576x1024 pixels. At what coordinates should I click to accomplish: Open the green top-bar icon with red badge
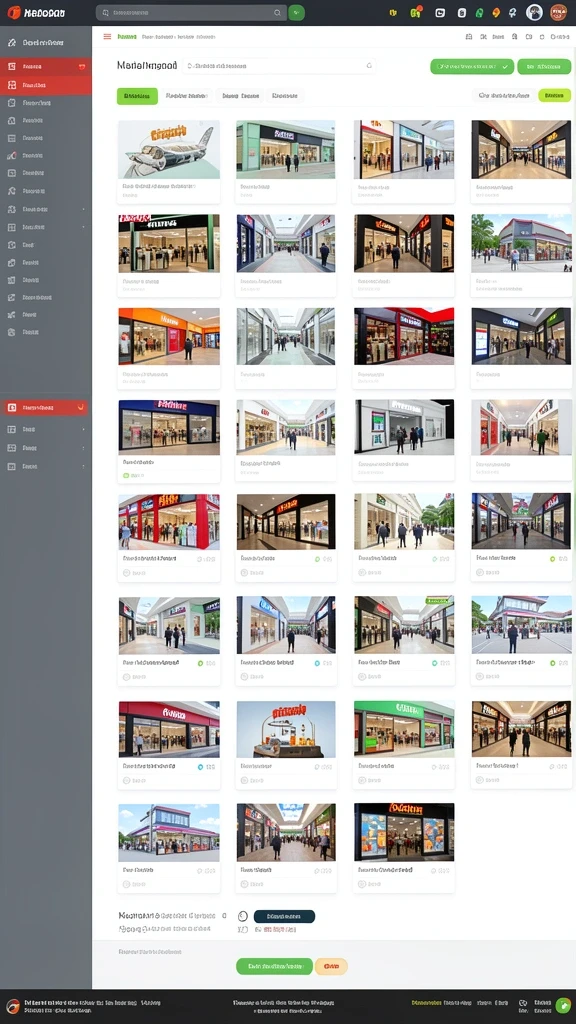[416, 12]
